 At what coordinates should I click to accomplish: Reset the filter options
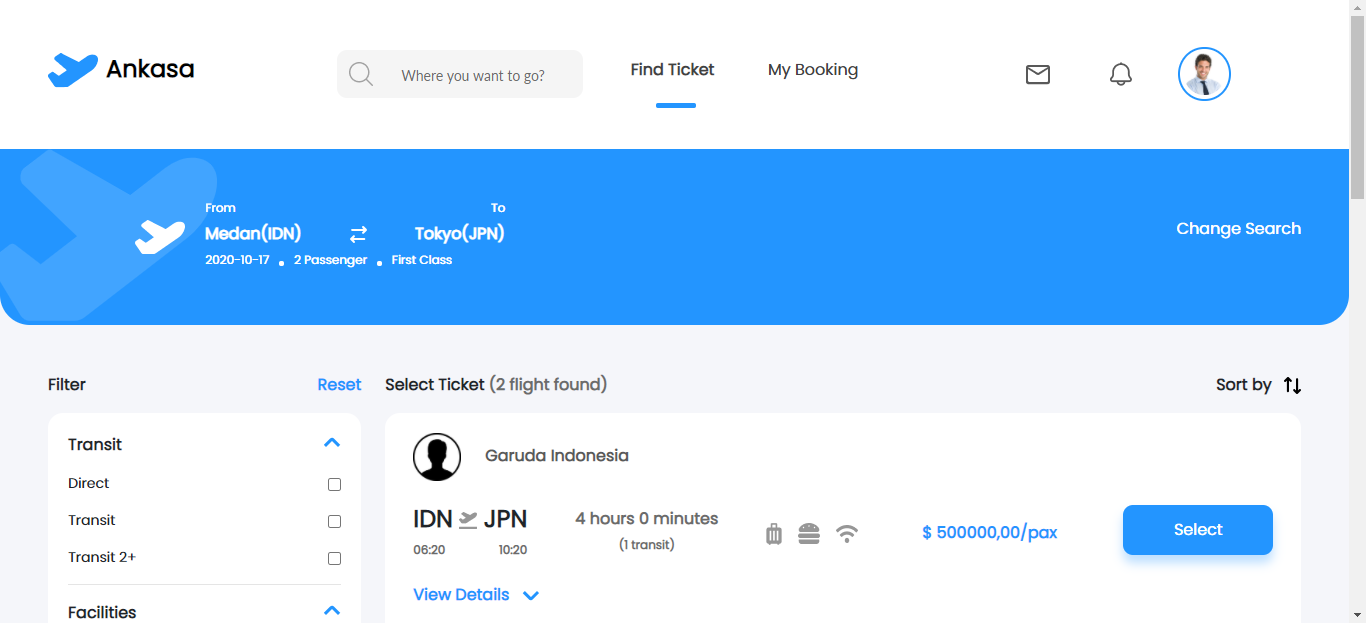pyautogui.click(x=339, y=384)
